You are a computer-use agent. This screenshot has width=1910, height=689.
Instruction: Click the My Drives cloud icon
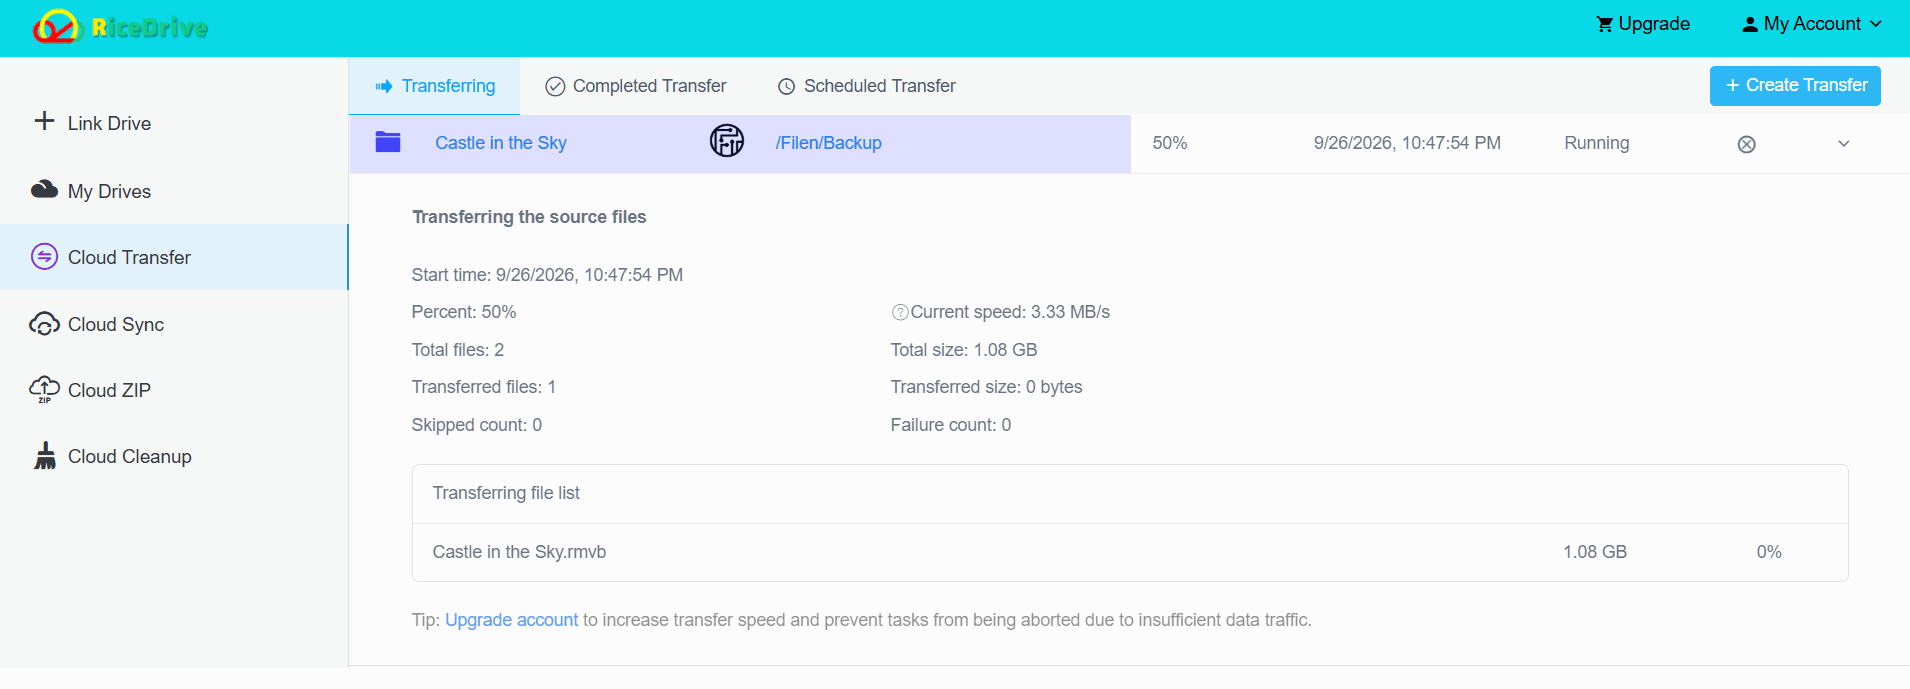[x=44, y=189]
